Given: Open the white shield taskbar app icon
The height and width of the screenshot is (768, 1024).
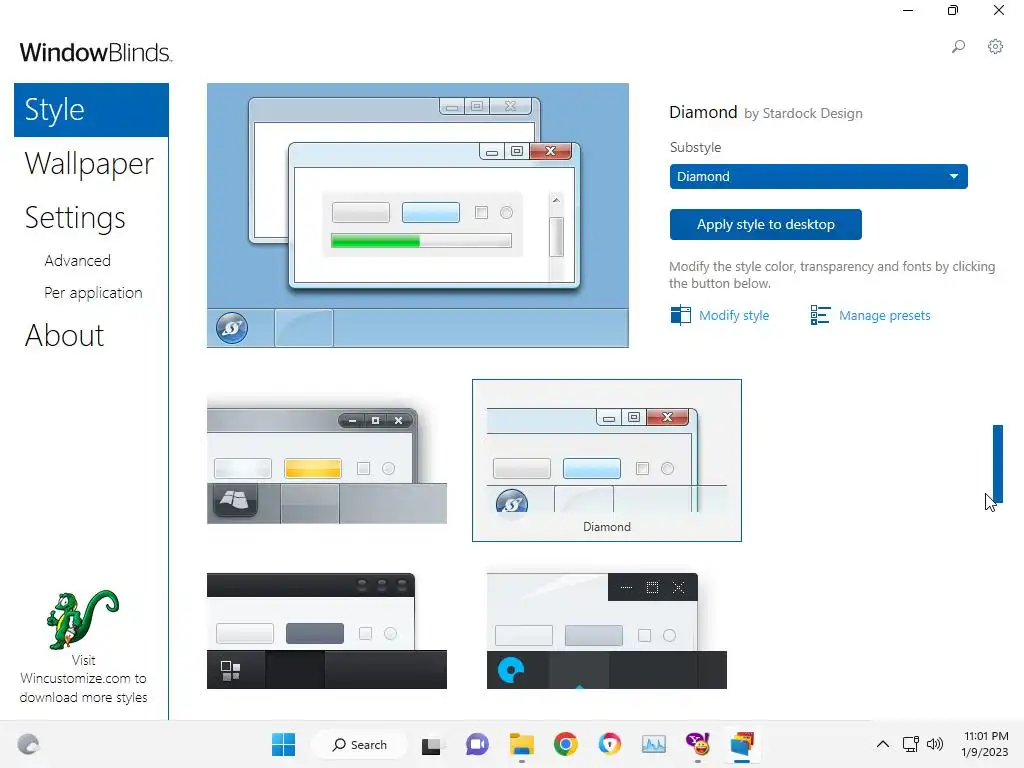Looking at the screenshot, I should coord(609,744).
